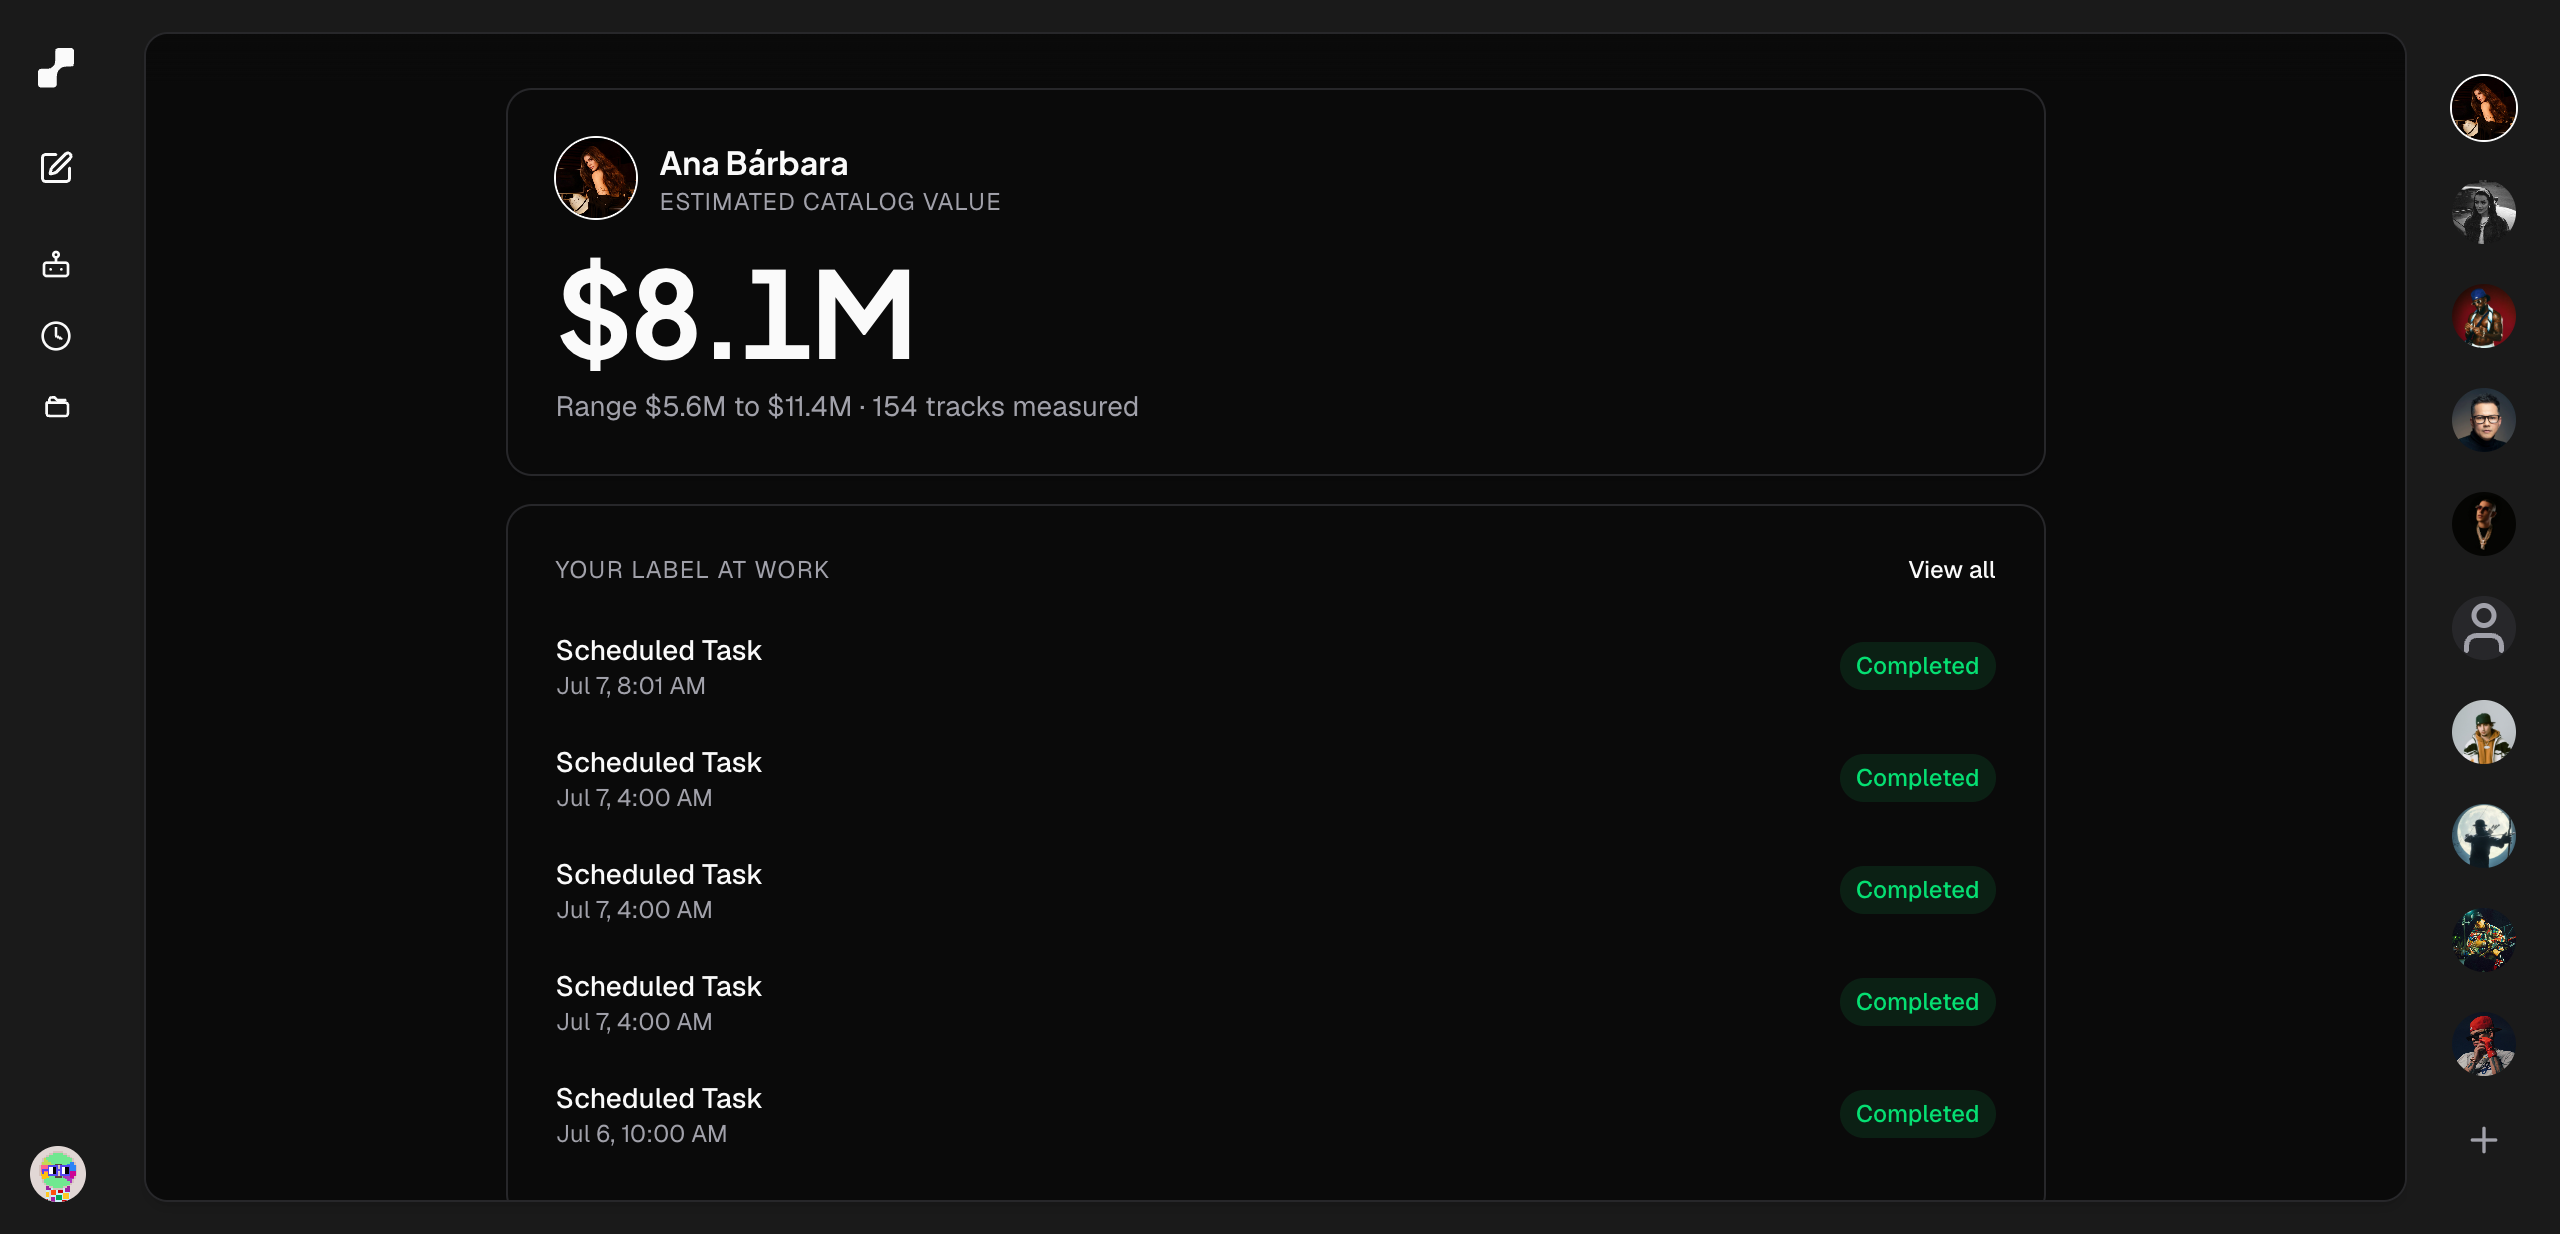Viewport: 2560px width, 1234px height.
Task: Click the app logo in sidebar
Action: click(x=56, y=68)
